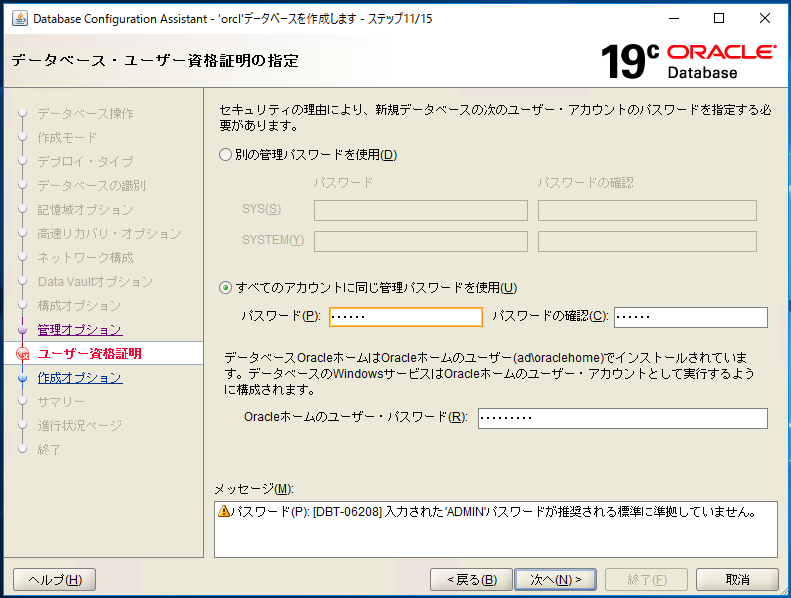Select ユーザー資格証明 step in navigation
Viewport: 791px width, 598px height.
(89, 354)
